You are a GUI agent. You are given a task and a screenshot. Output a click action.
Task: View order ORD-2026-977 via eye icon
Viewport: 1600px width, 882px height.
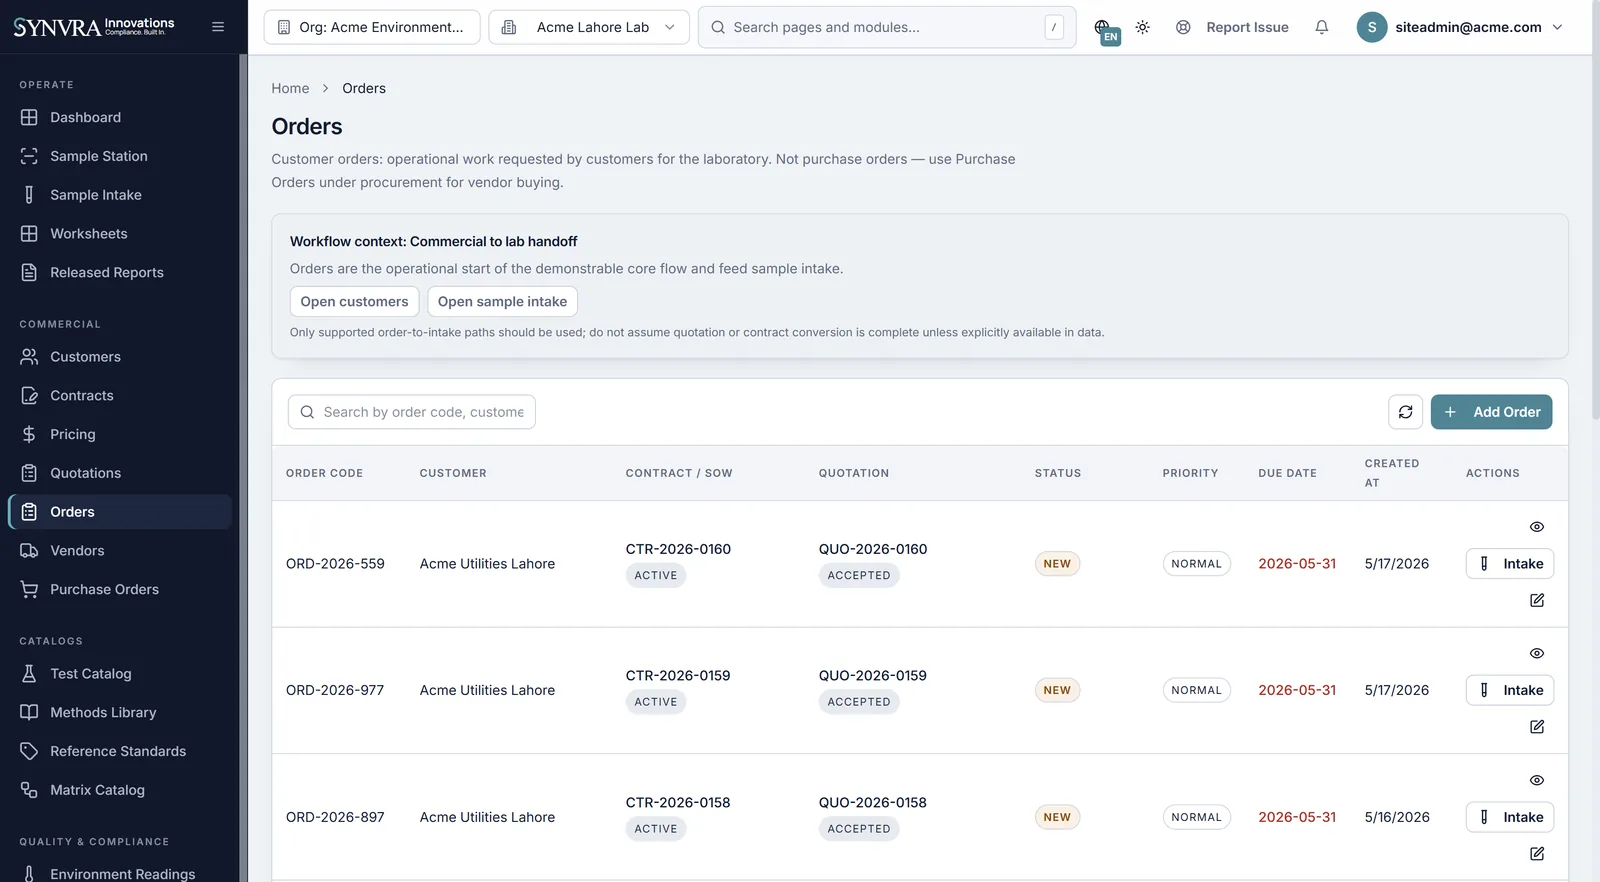(1537, 654)
